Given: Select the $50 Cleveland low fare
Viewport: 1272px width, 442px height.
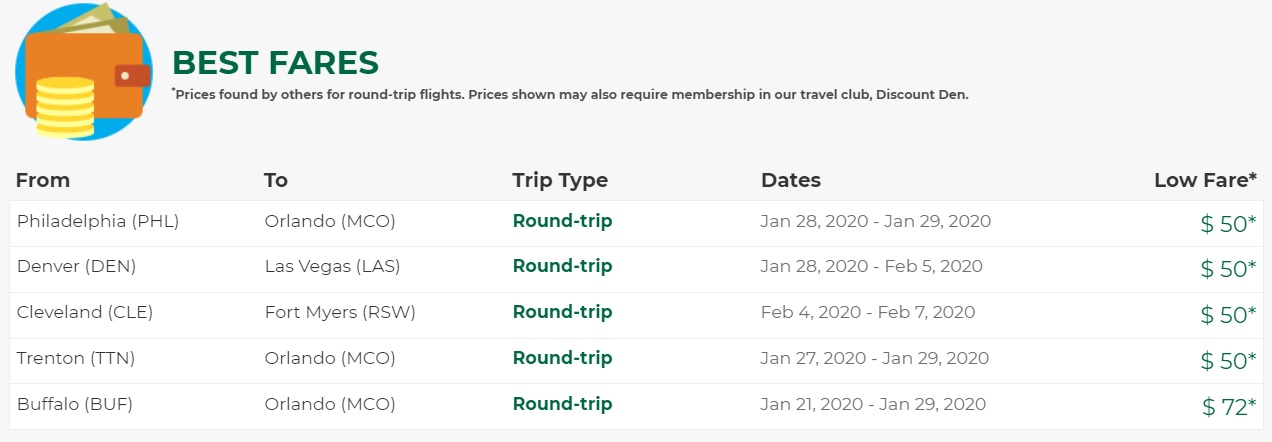Looking at the screenshot, I should click(x=1228, y=315).
